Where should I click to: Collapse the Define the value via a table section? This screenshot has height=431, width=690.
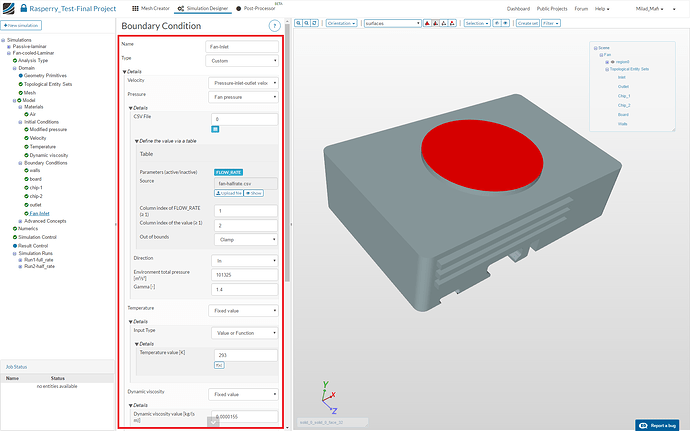click(137, 141)
